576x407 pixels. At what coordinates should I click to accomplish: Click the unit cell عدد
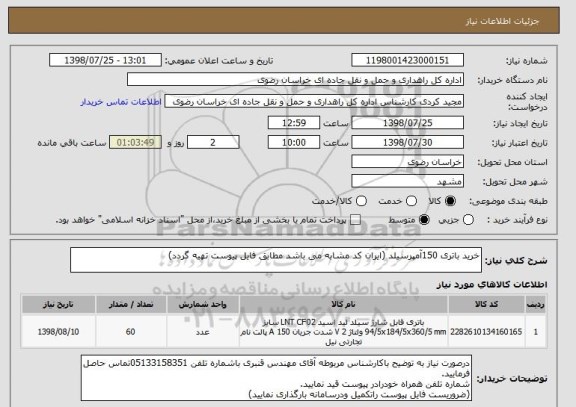[203, 332]
